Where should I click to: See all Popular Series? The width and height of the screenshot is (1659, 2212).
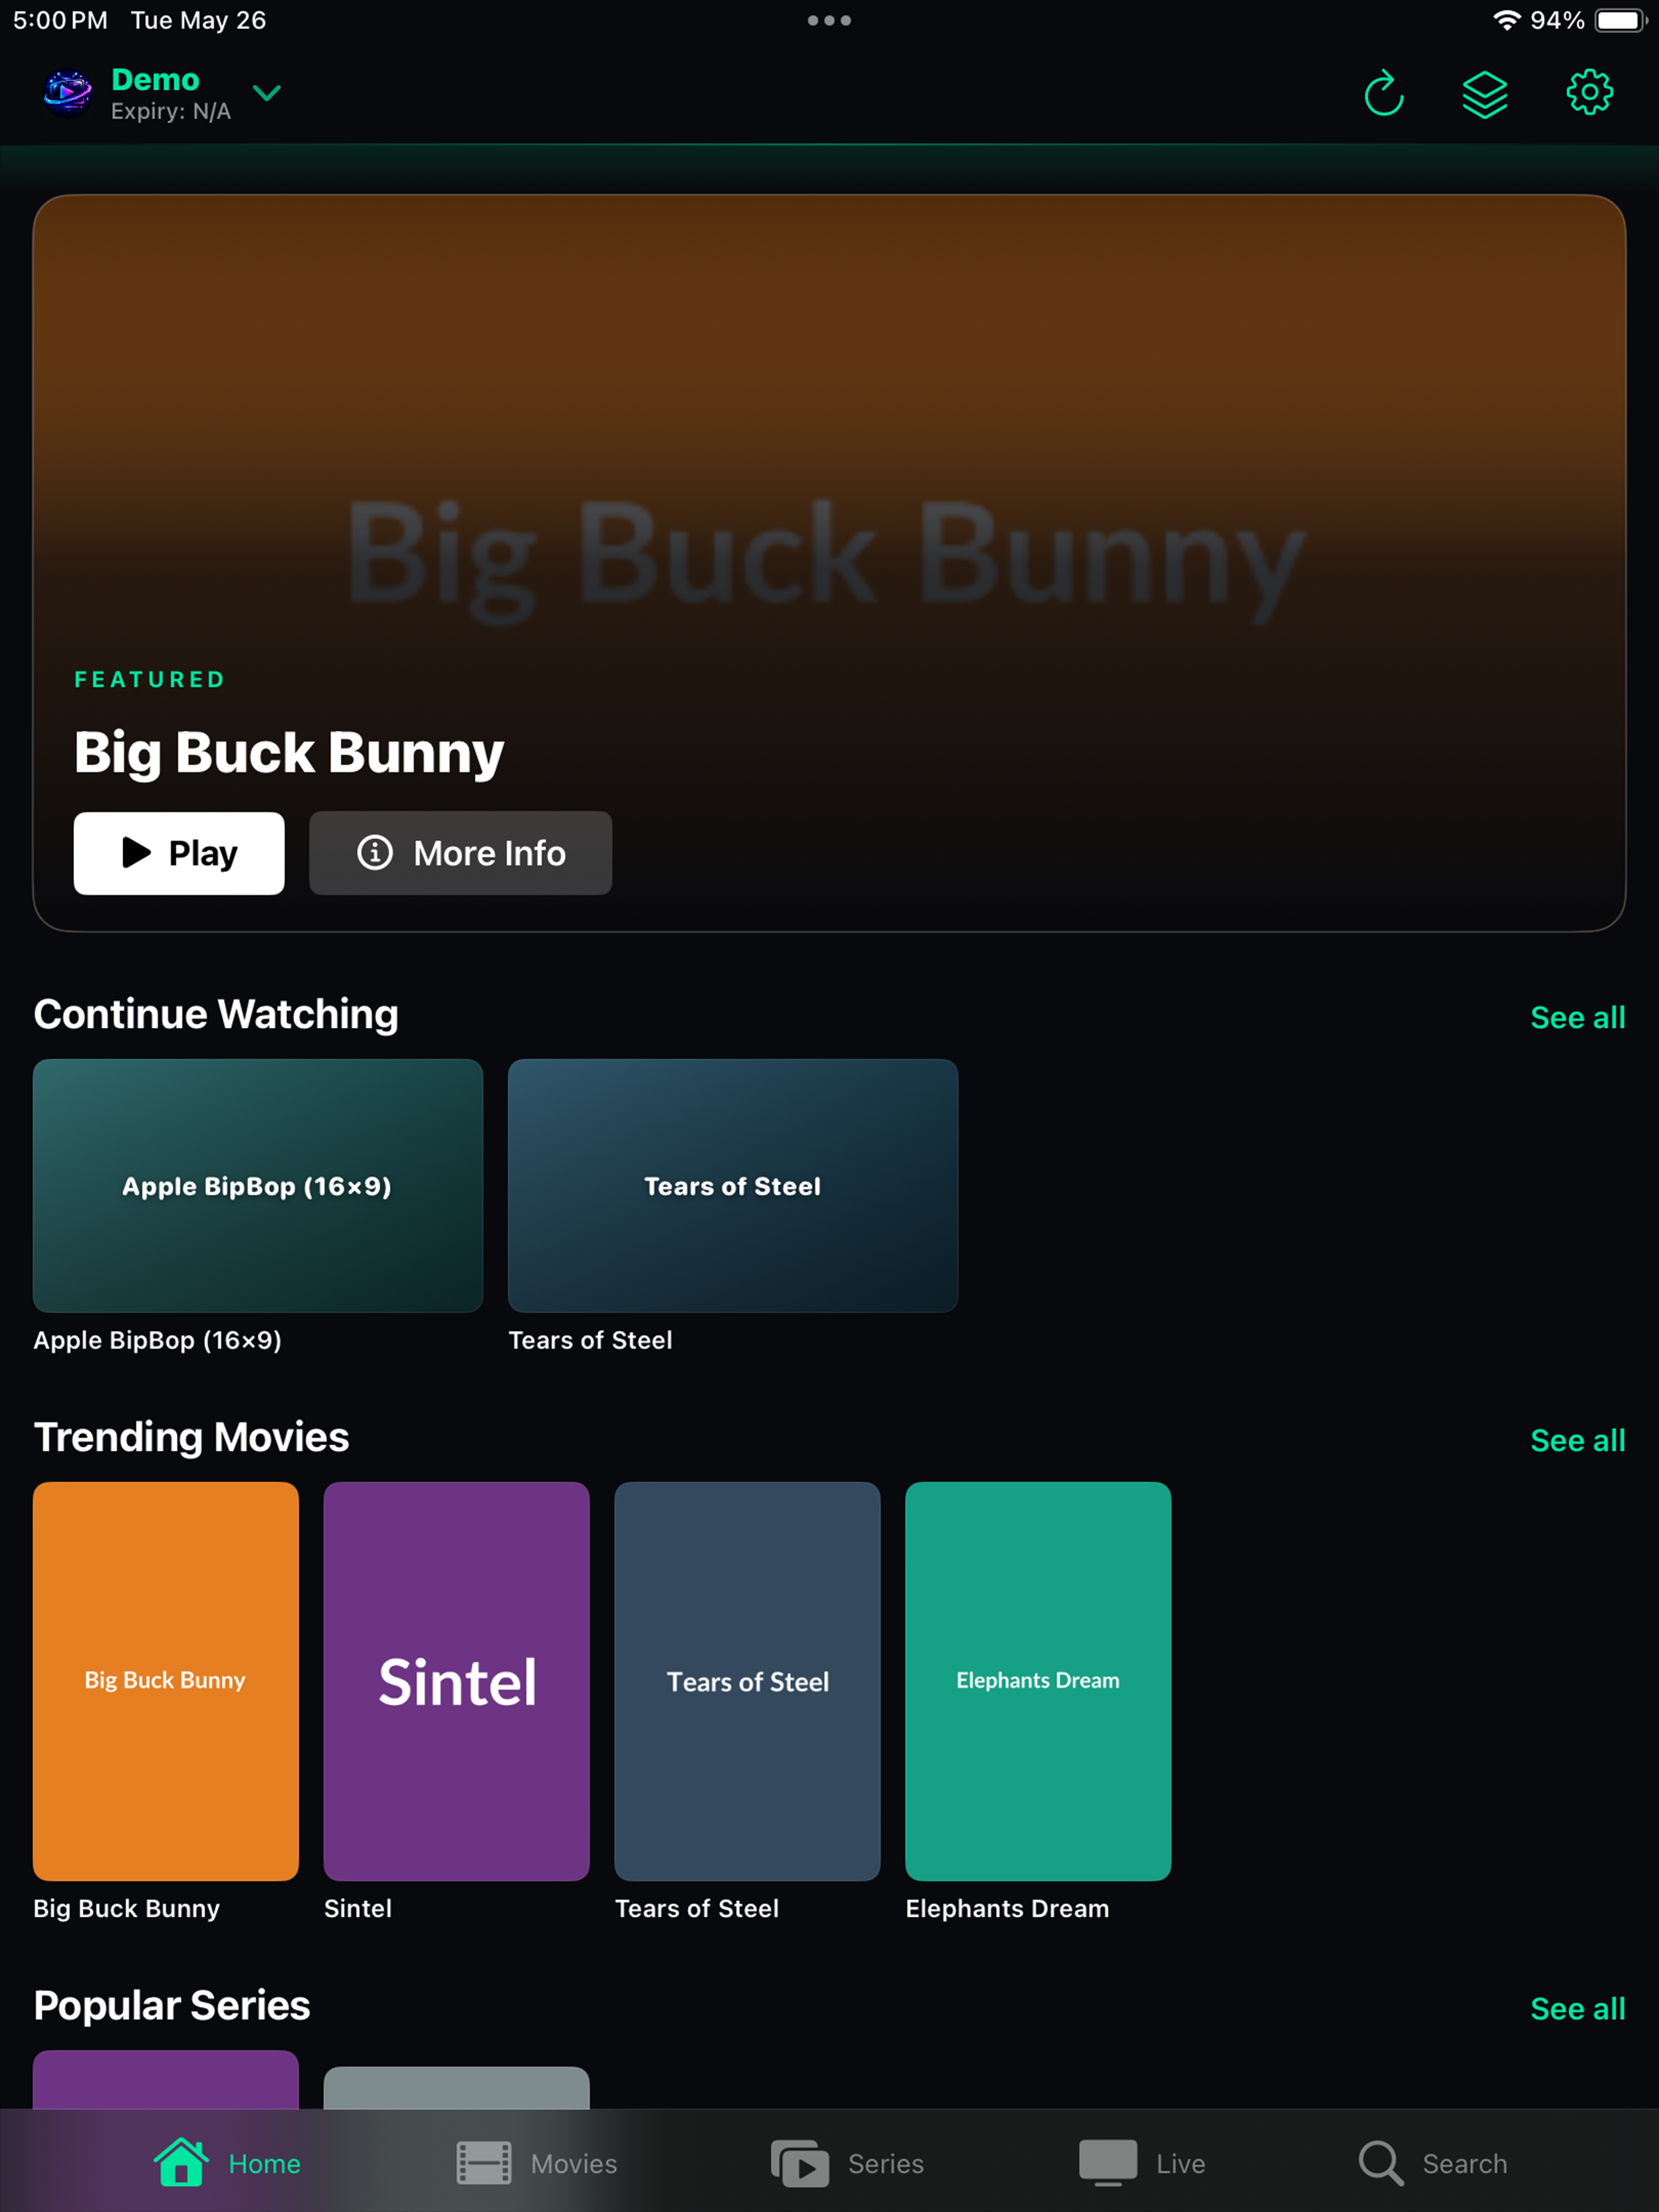pyautogui.click(x=1577, y=2008)
